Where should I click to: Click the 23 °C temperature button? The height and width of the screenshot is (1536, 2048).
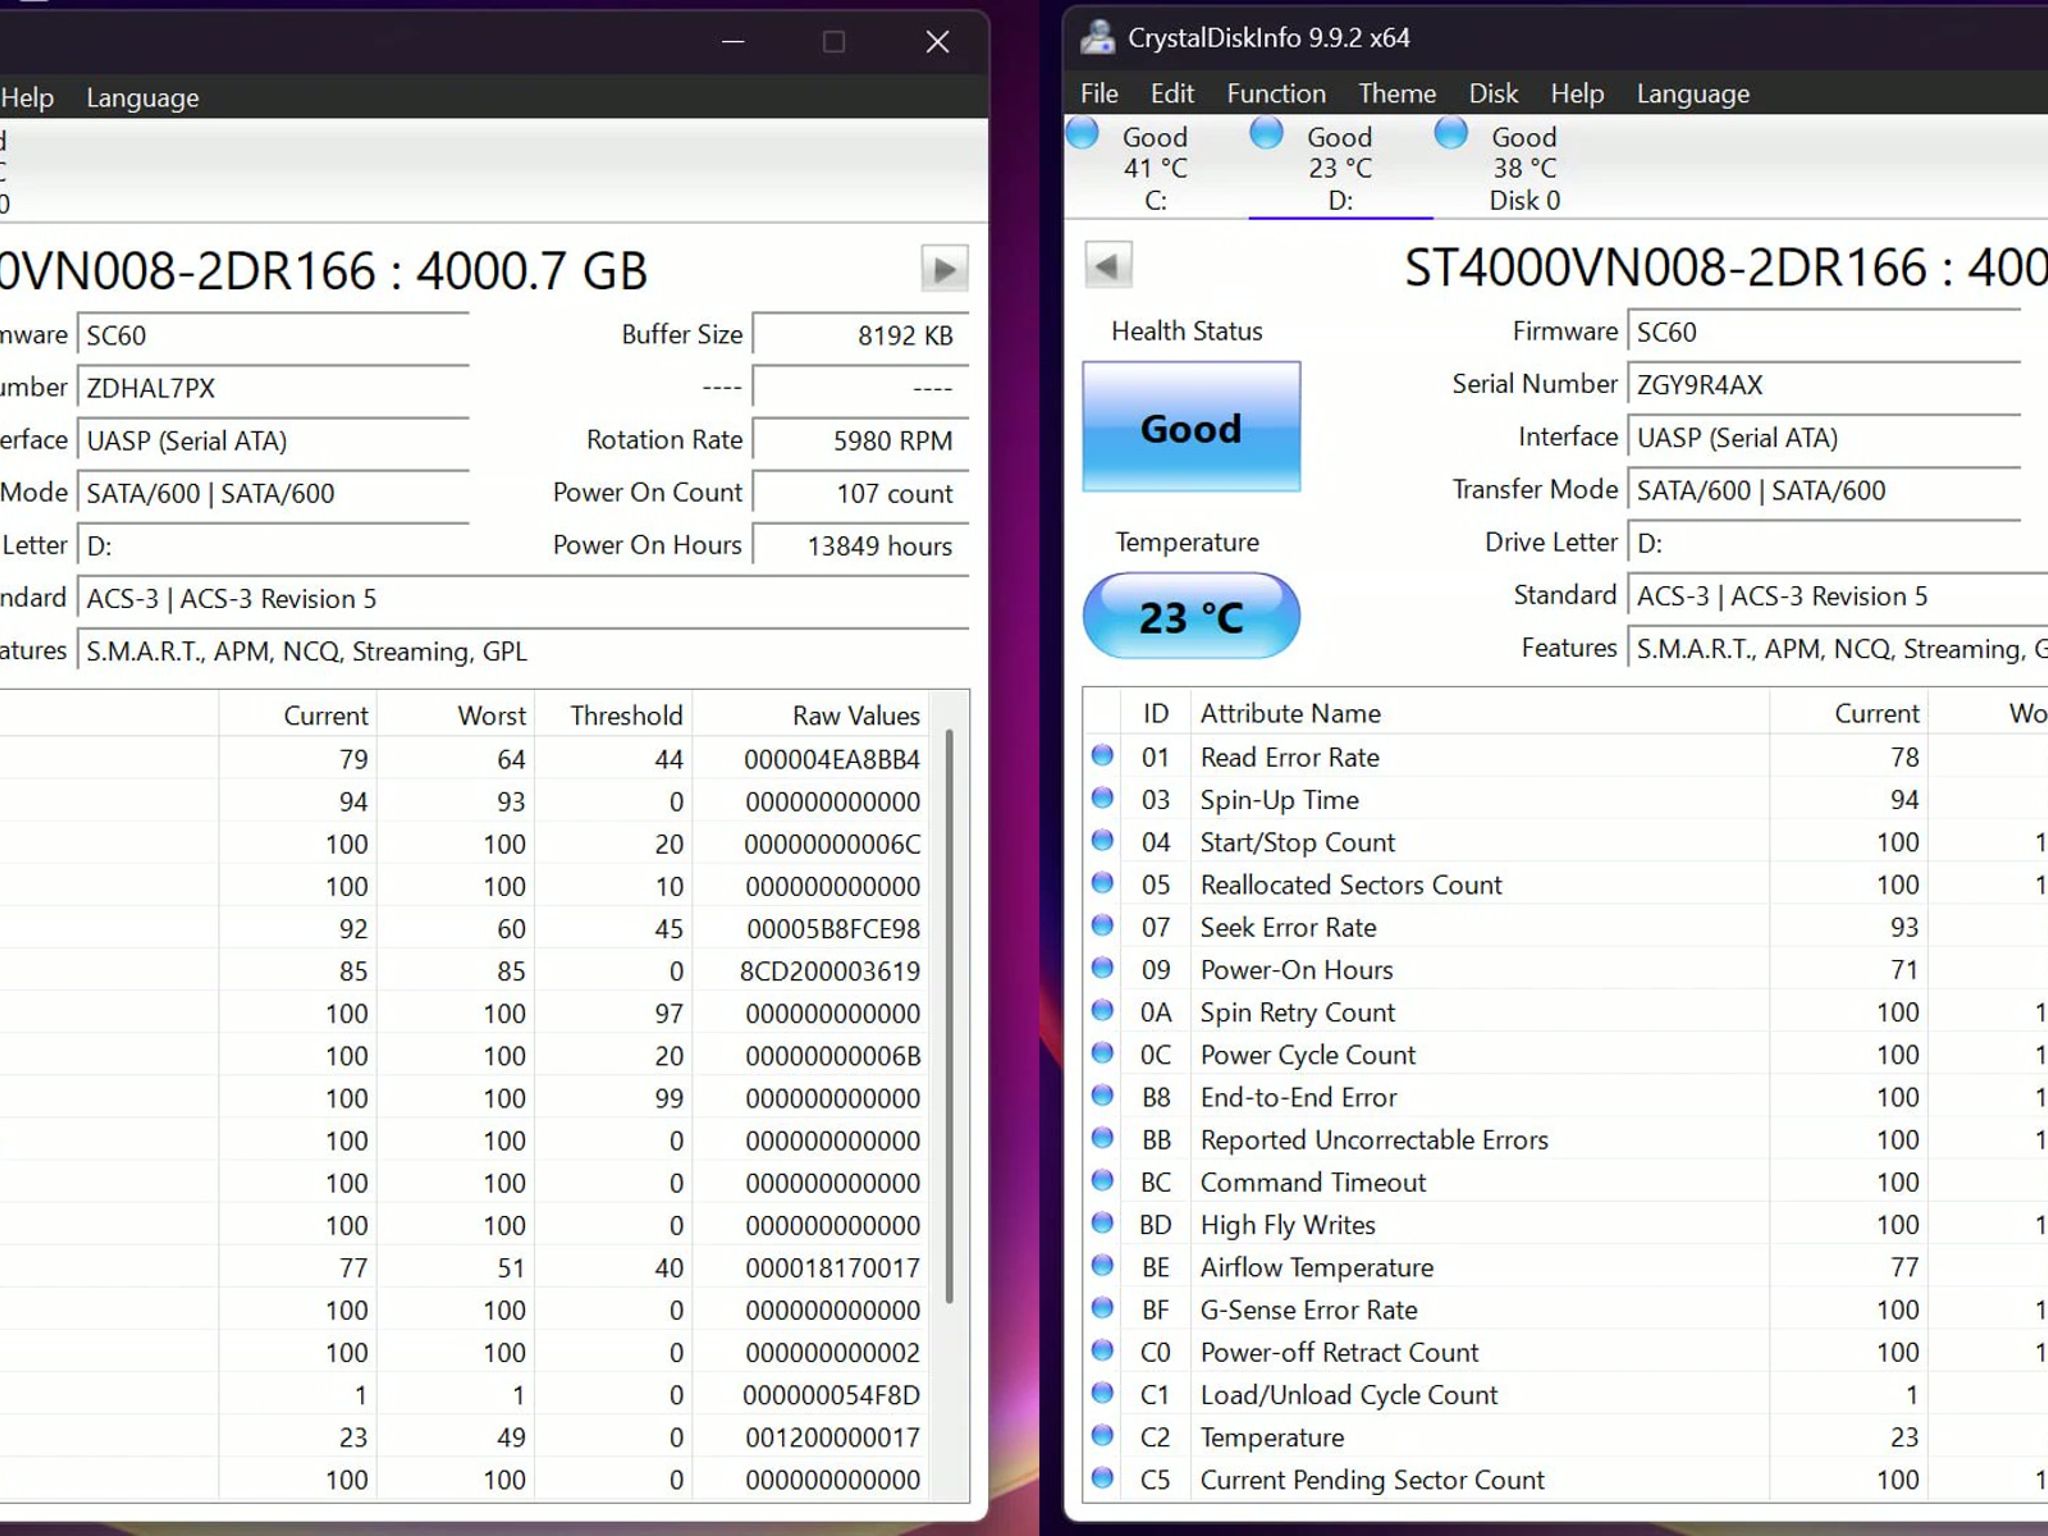(1191, 616)
